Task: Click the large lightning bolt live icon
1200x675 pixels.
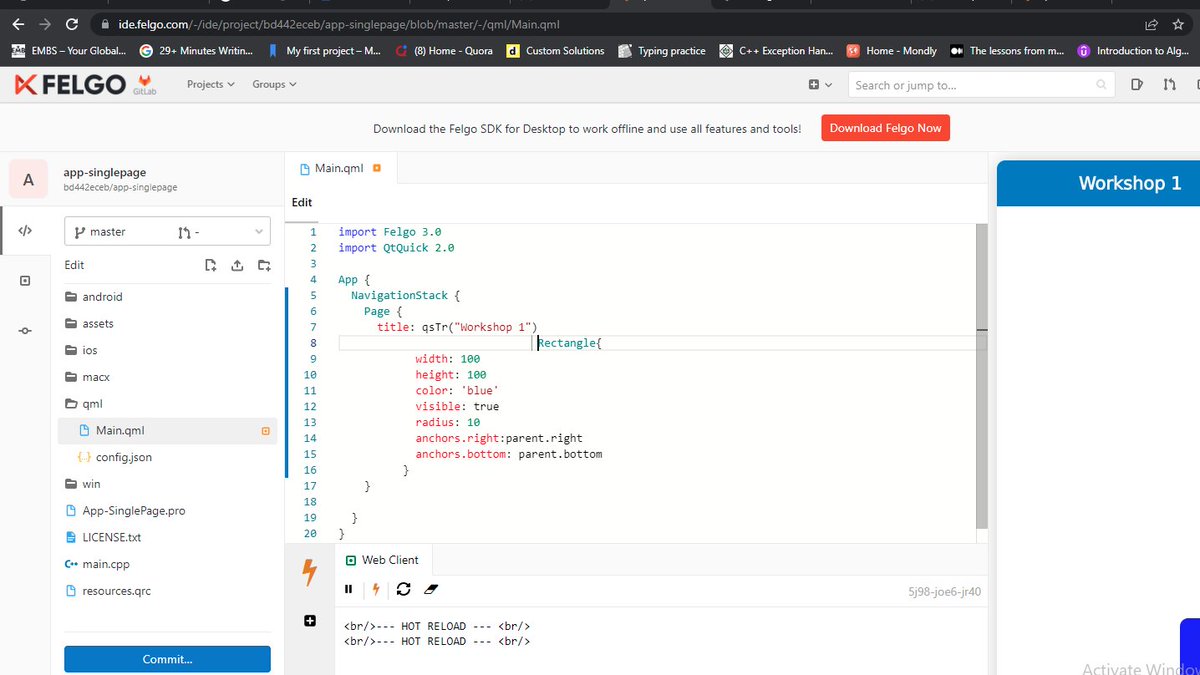Action: point(310,573)
